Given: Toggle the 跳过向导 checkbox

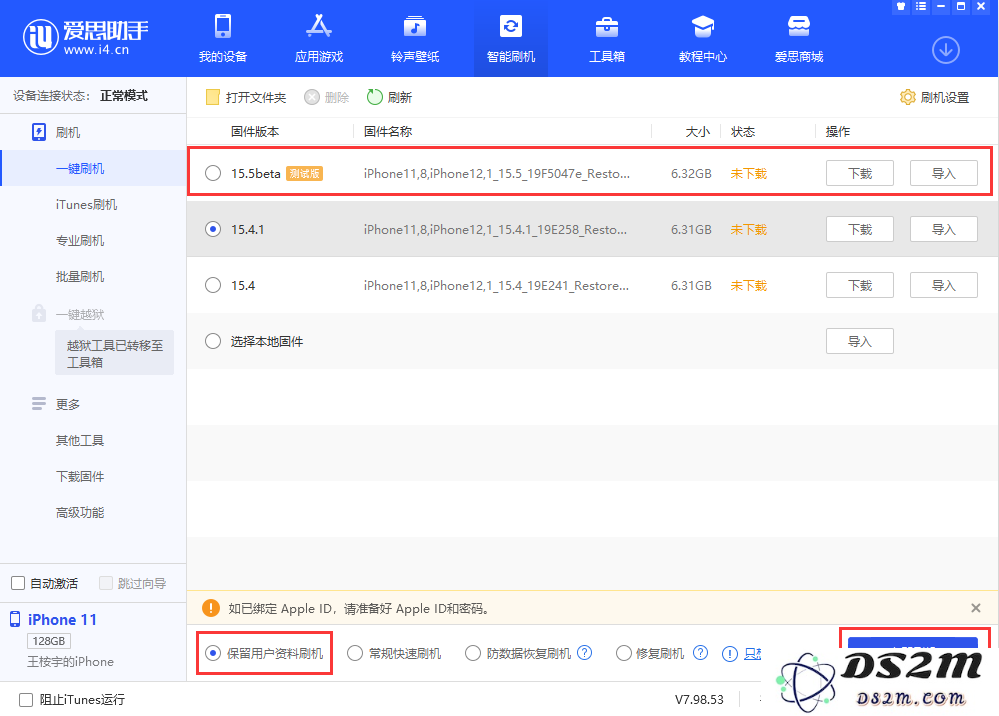Looking at the screenshot, I should (106, 583).
